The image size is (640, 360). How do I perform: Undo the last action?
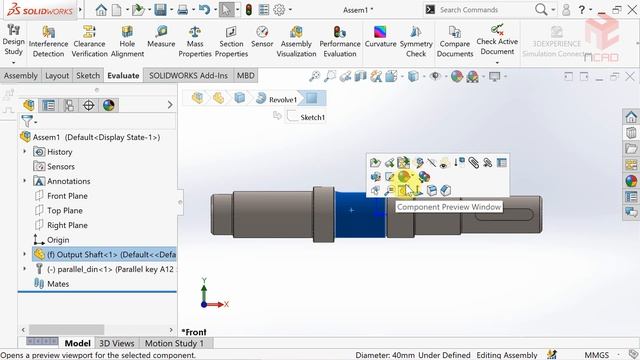(204, 9)
